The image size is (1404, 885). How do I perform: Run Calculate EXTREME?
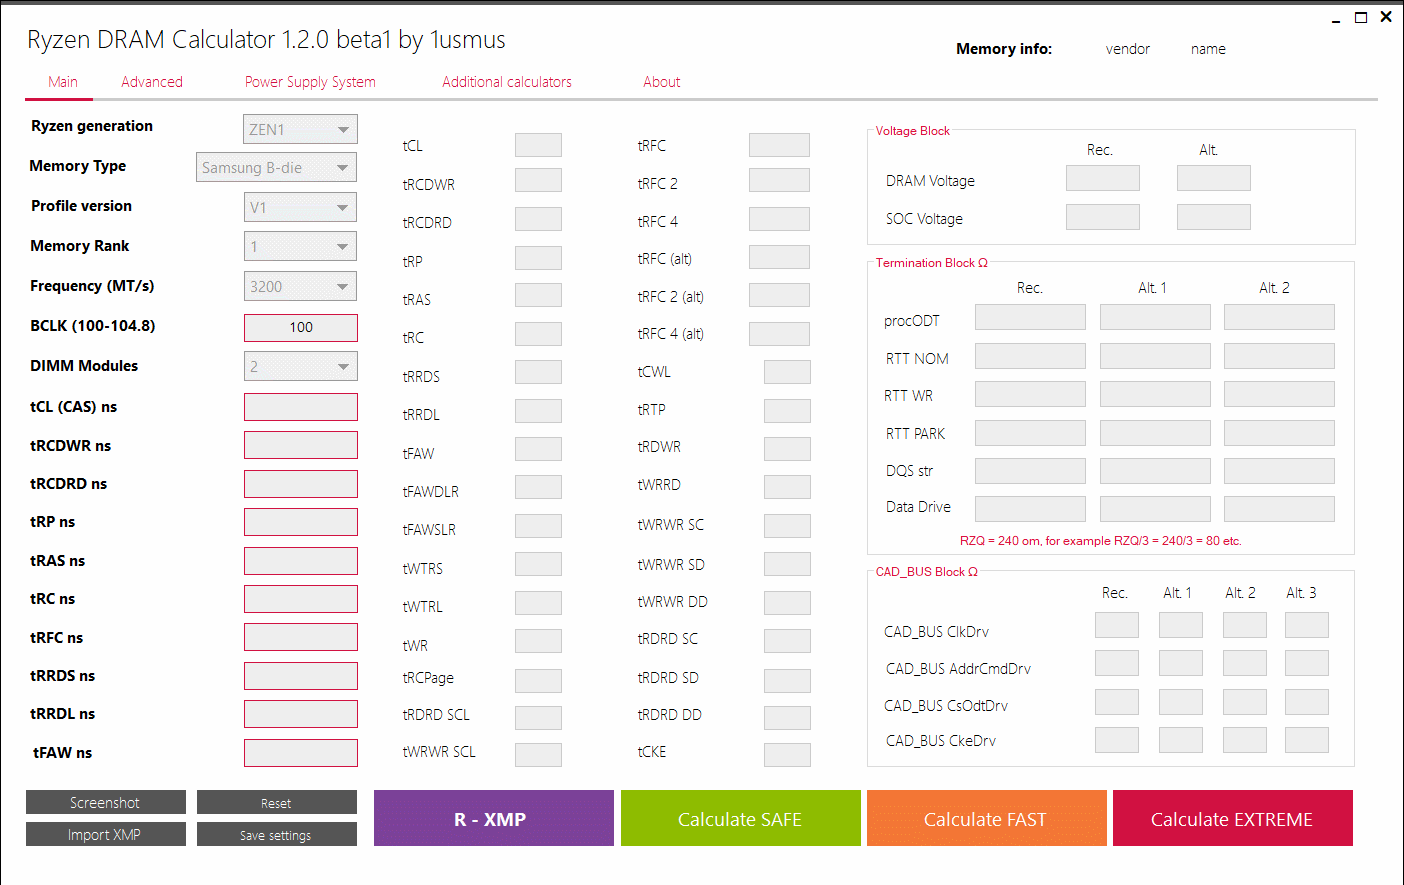click(1233, 818)
